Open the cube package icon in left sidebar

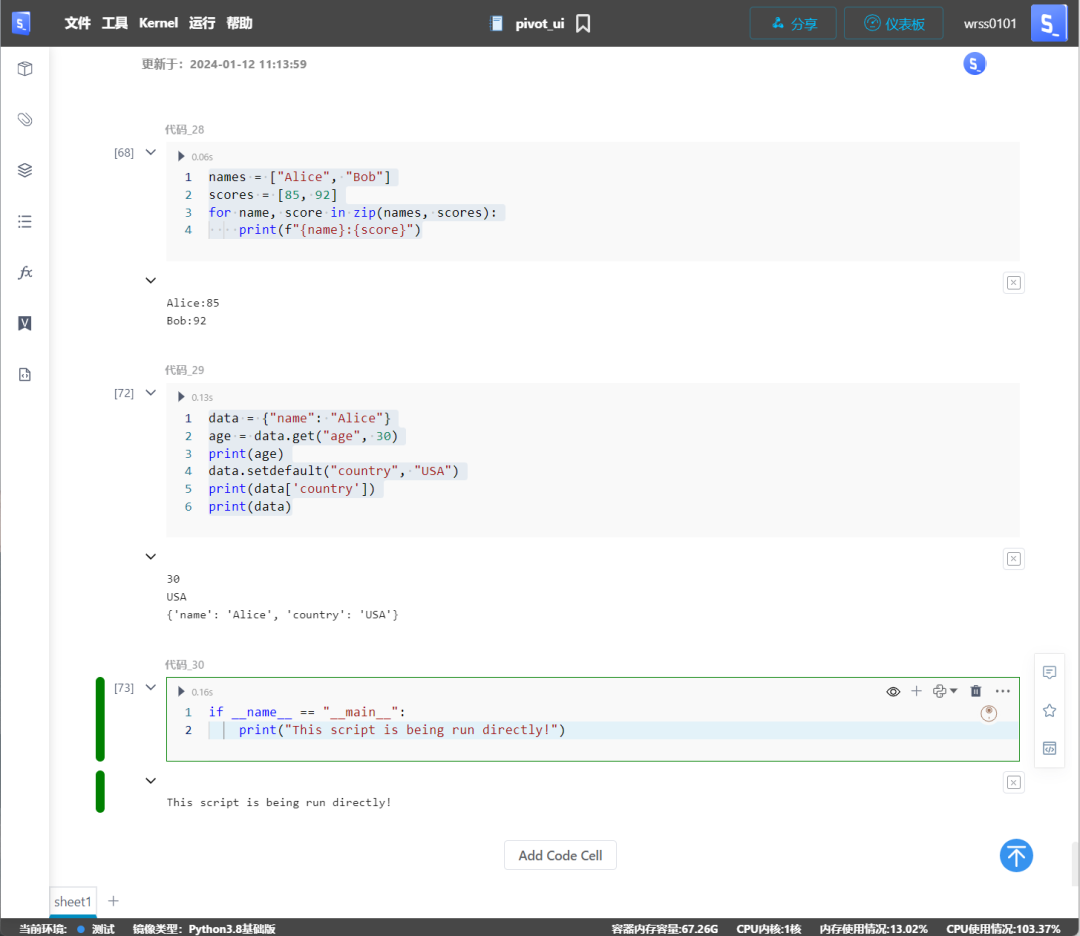tap(25, 69)
